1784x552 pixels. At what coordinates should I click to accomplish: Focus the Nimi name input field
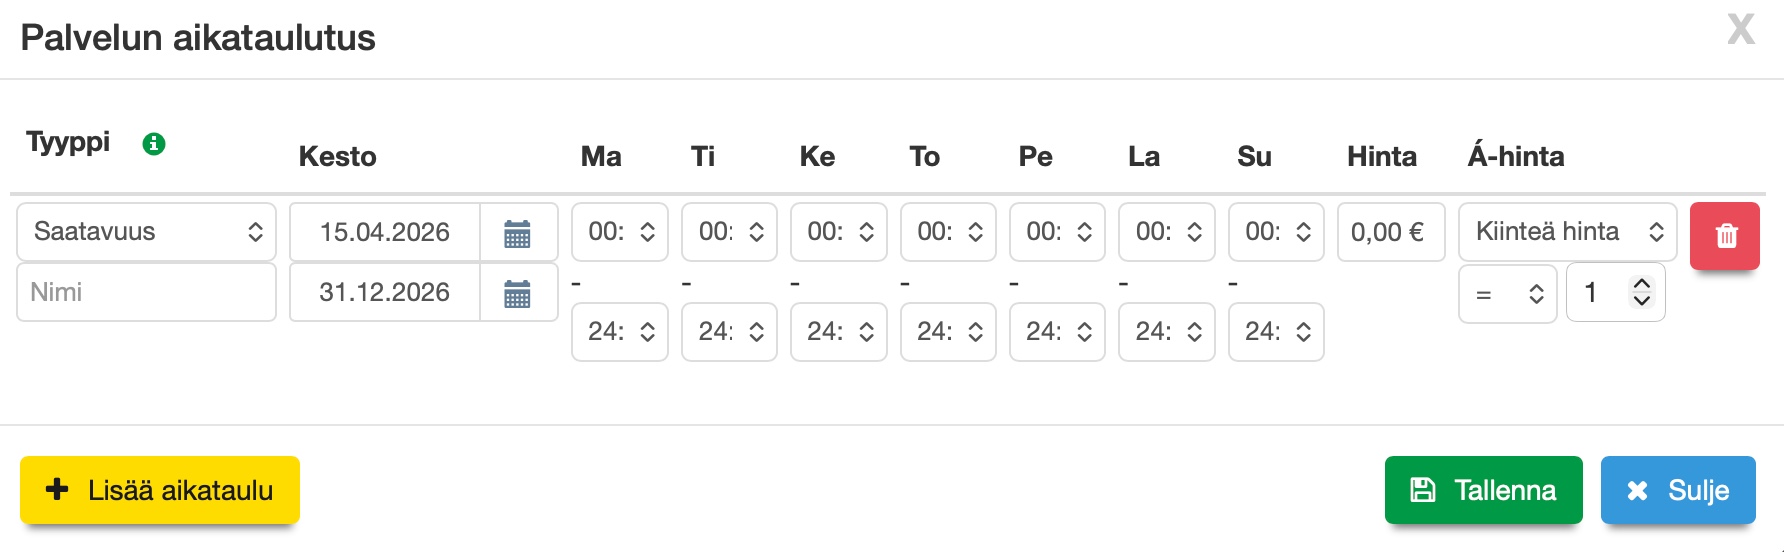point(146,292)
